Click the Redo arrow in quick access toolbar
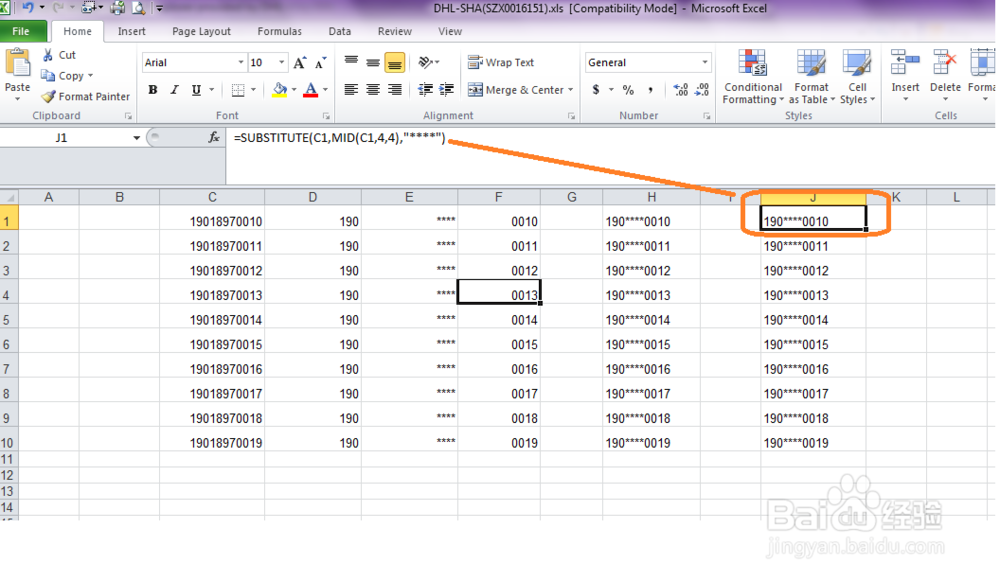 pyautogui.click(x=57, y=8)
